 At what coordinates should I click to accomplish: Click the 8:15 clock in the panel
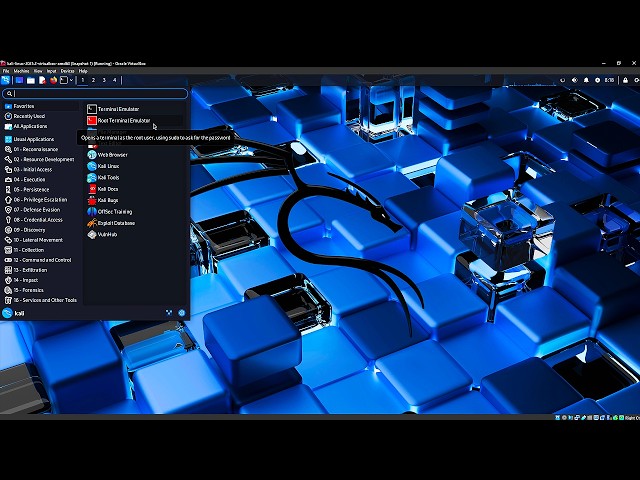[x=609, y=80]
